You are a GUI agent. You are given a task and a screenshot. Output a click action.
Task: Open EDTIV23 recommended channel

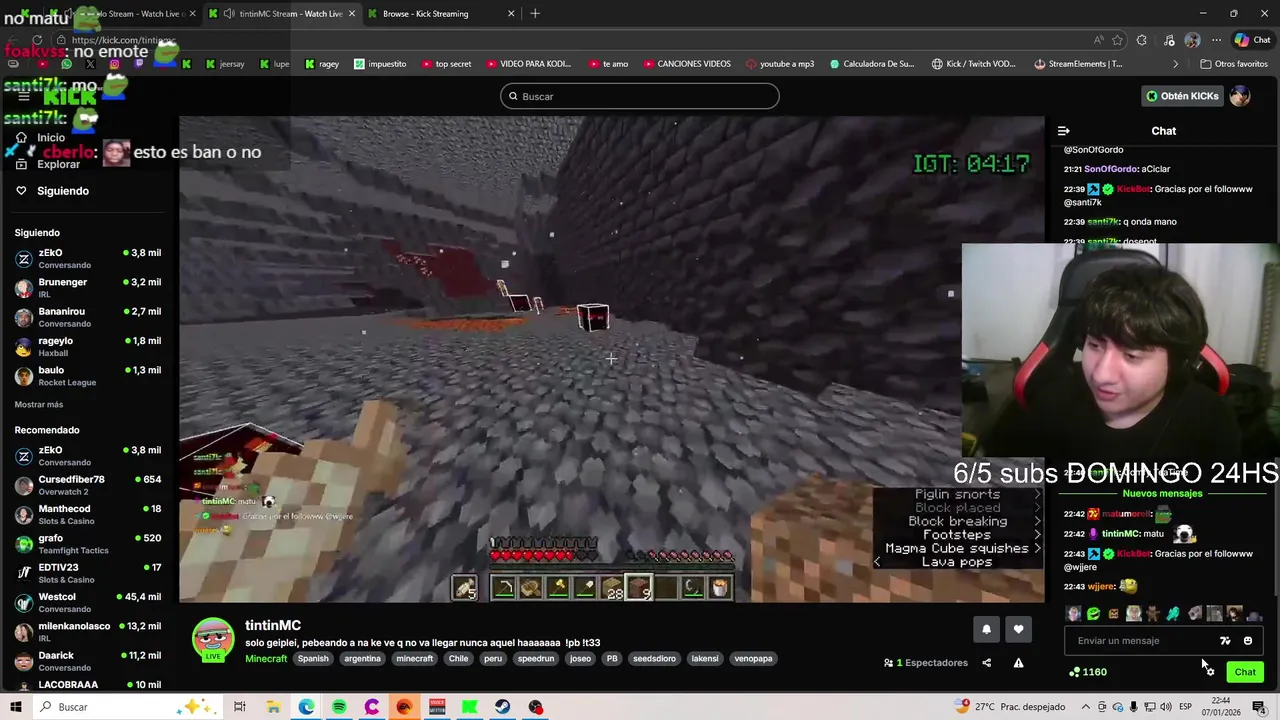tap(88, 573)
